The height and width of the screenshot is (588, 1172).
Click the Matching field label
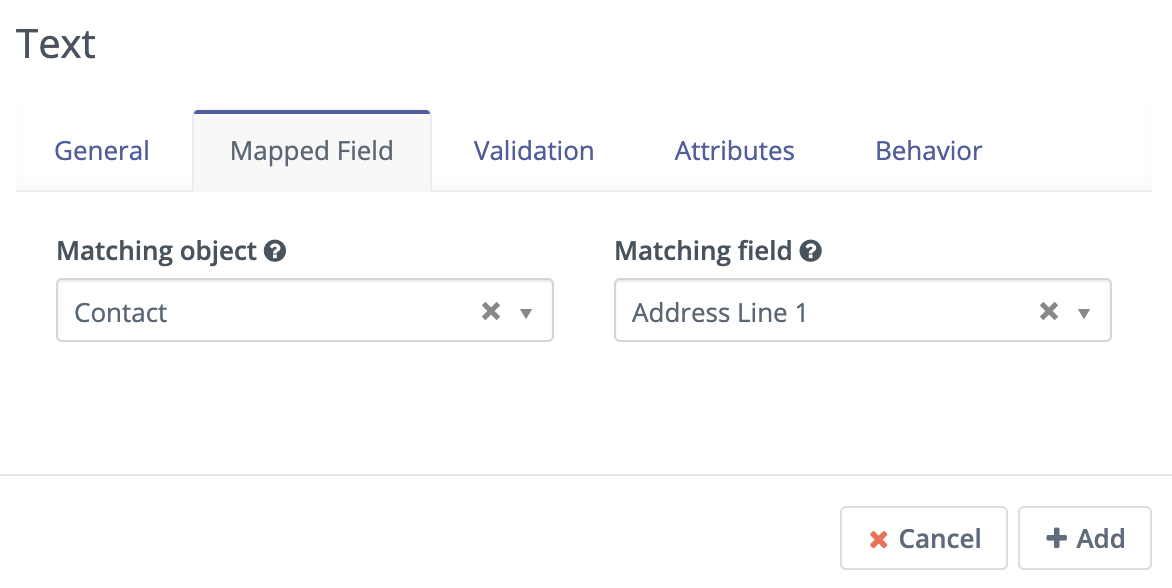[x=703, y=251]
